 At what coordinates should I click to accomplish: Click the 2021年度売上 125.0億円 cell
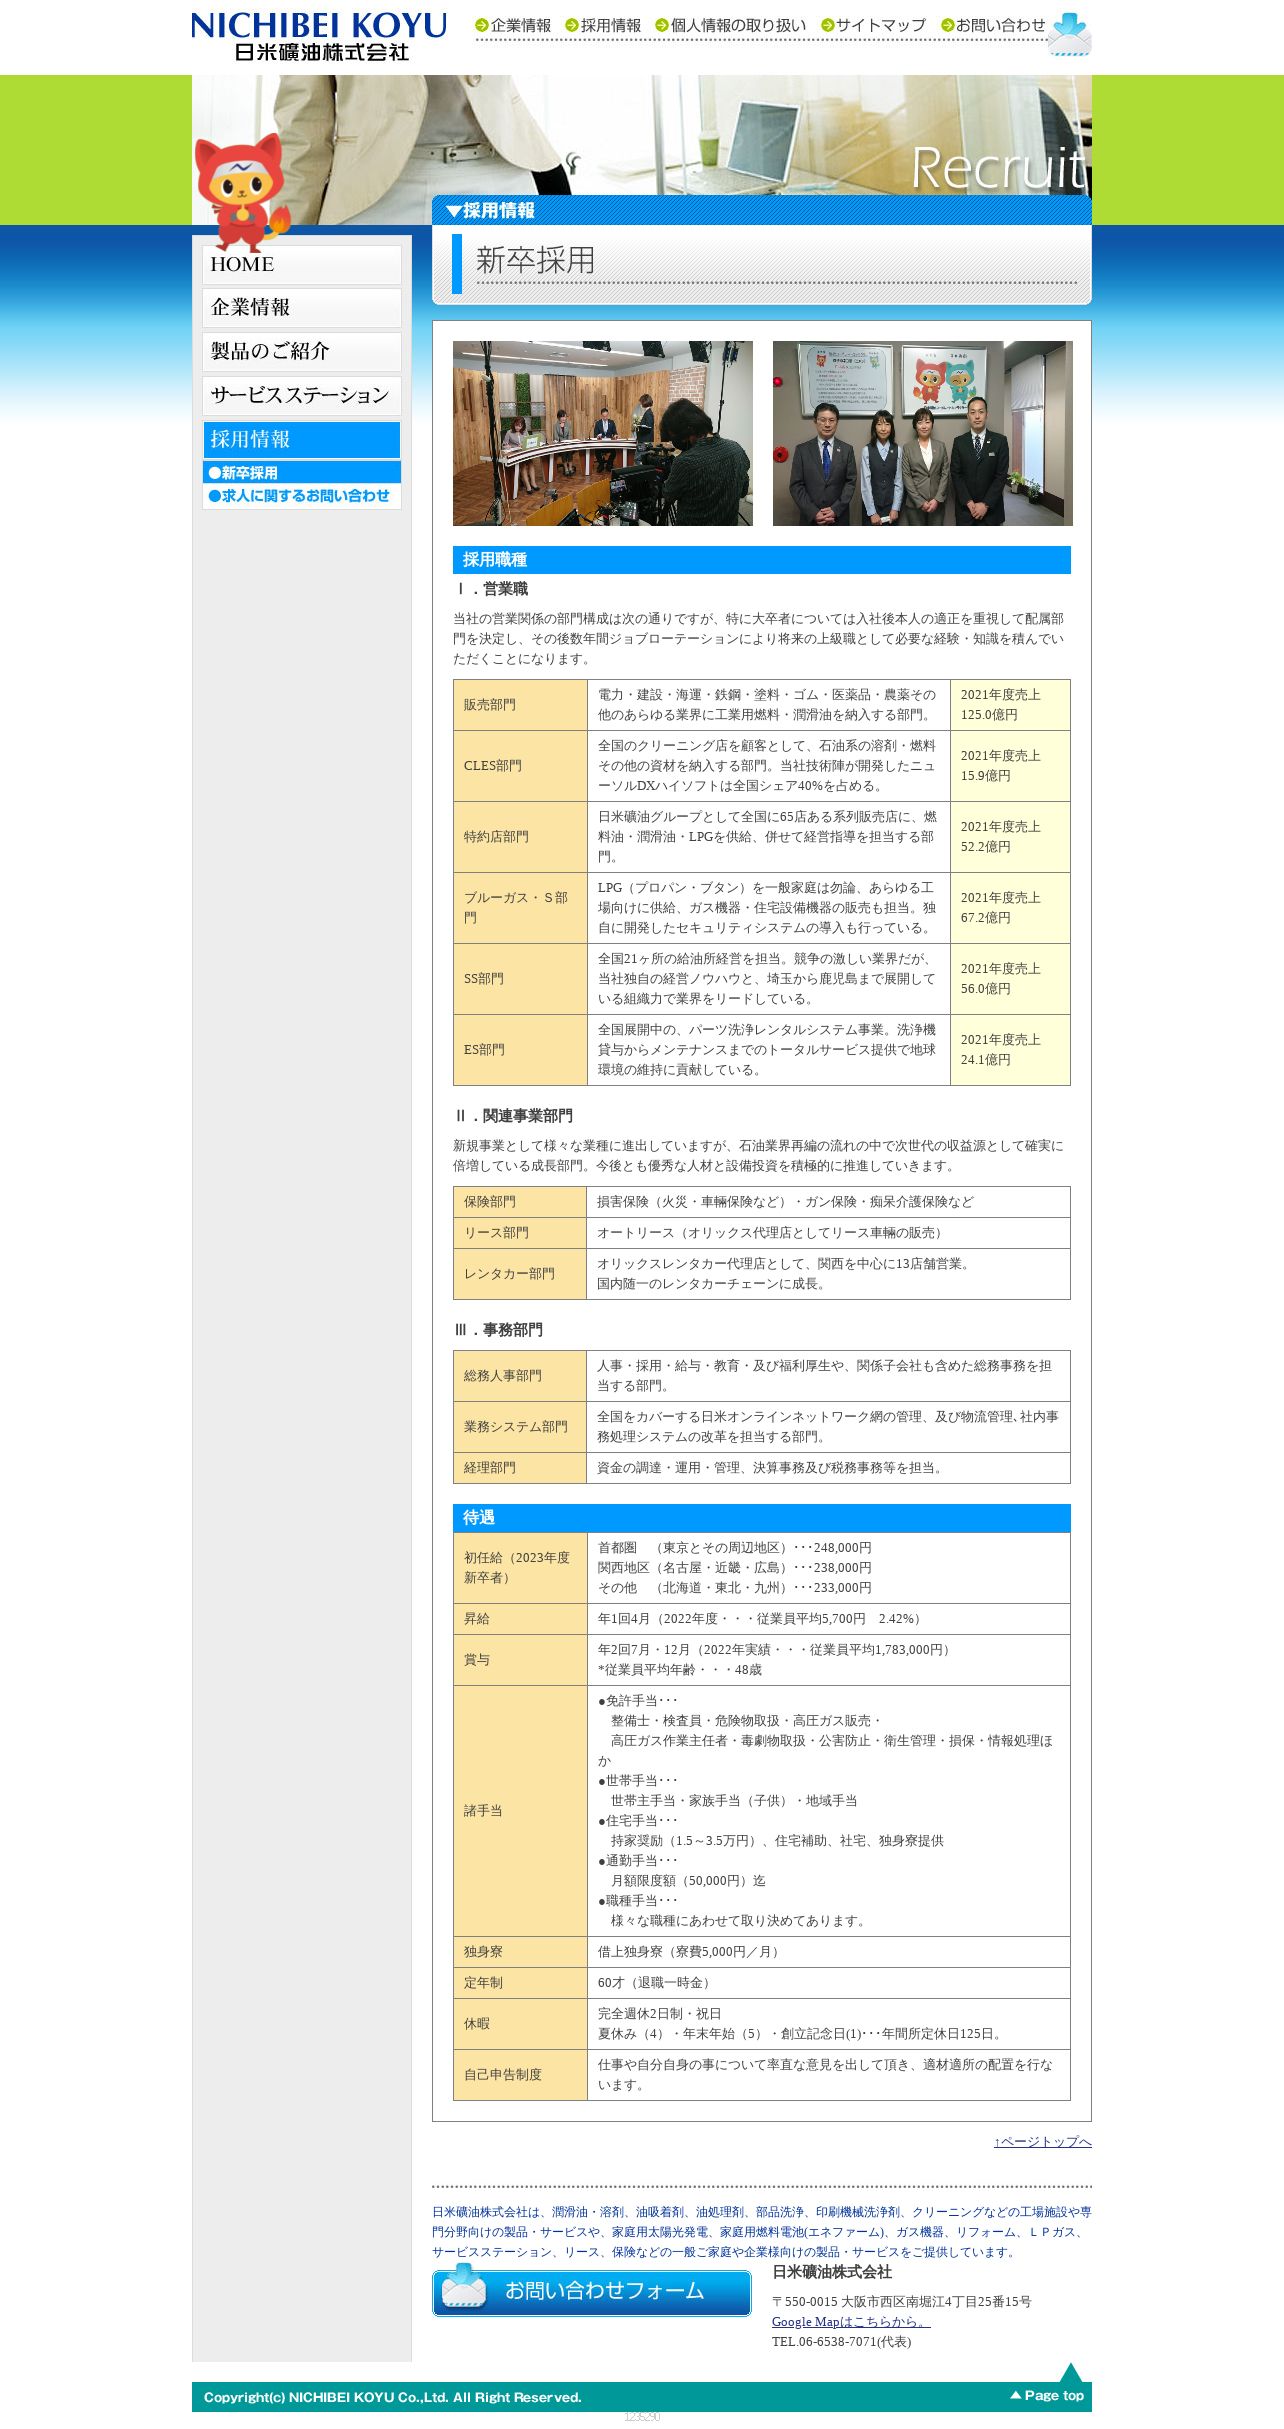1010,705
